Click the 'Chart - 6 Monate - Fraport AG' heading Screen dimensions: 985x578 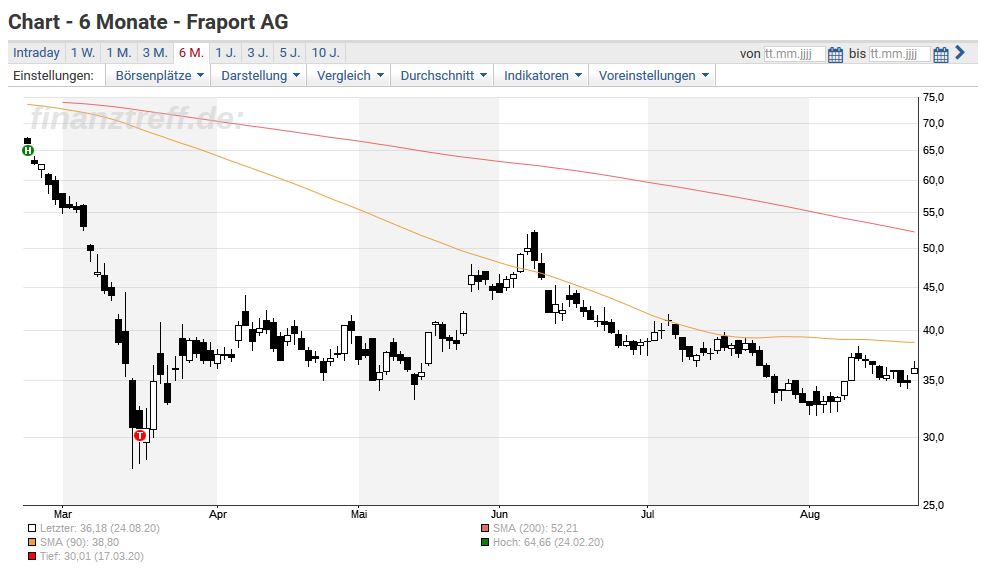148,22
